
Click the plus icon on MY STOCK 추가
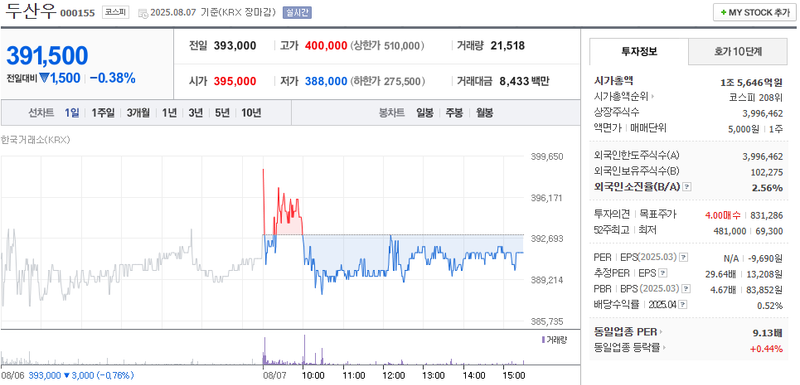click(x=723, y=13)
